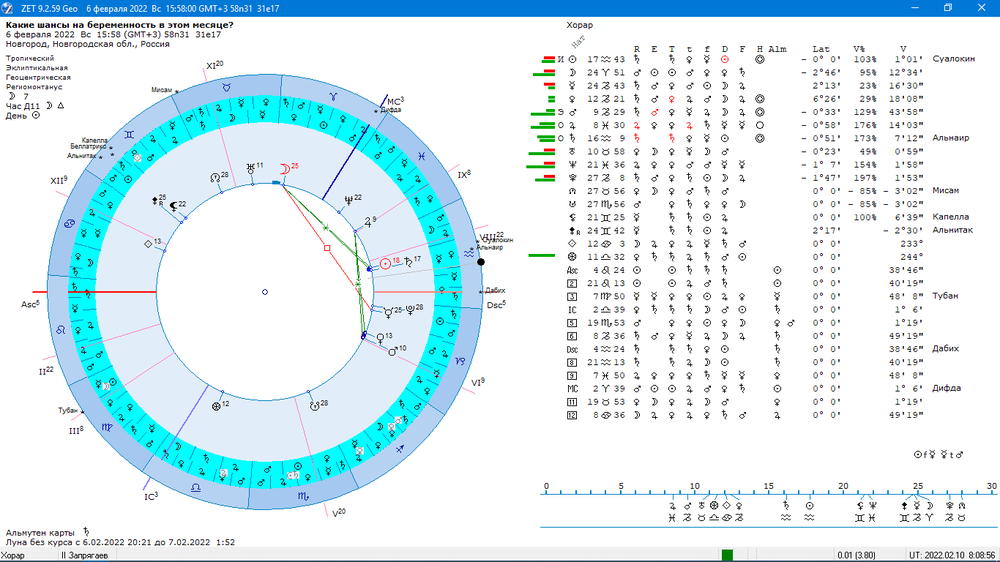1000x562 pixels.
Task: Select the Capricorn sign glyph on outer ring
Action: pos(460,361)
